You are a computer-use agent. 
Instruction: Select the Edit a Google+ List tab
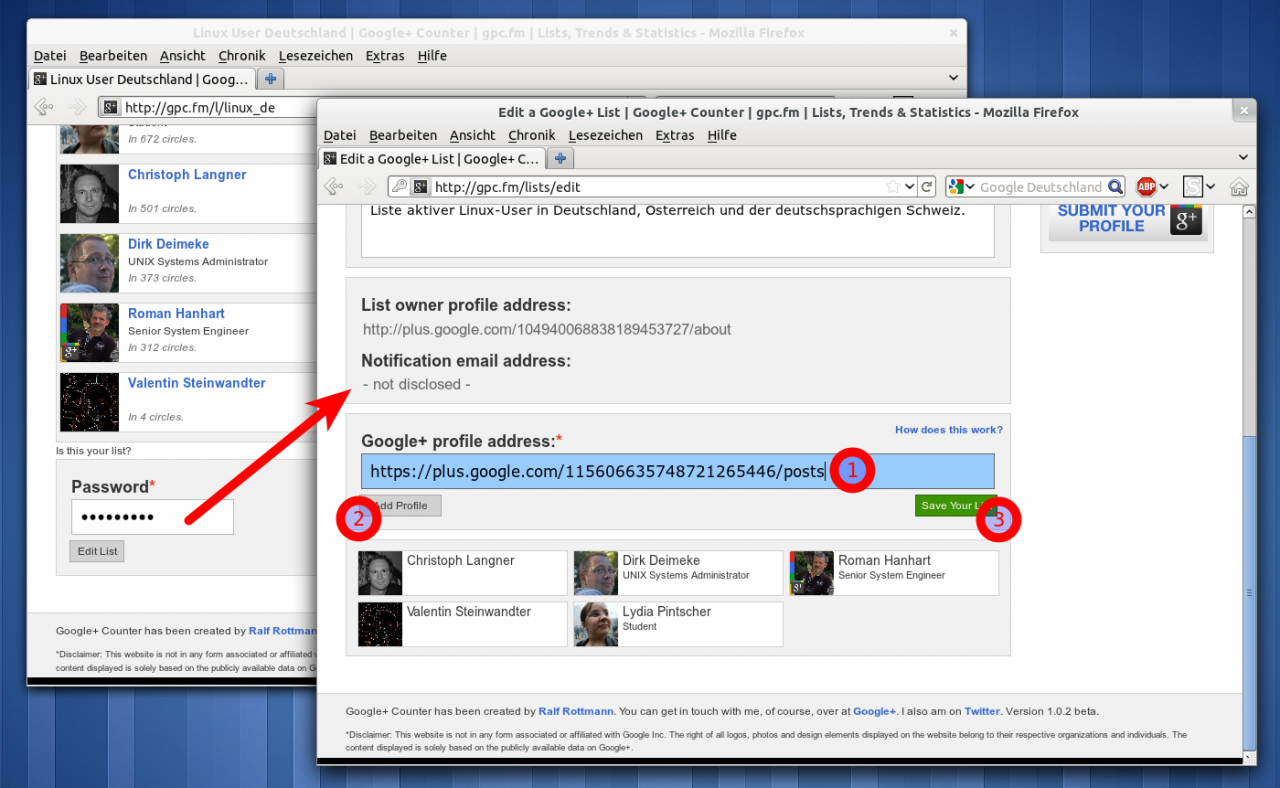click(x=432, y=158)
